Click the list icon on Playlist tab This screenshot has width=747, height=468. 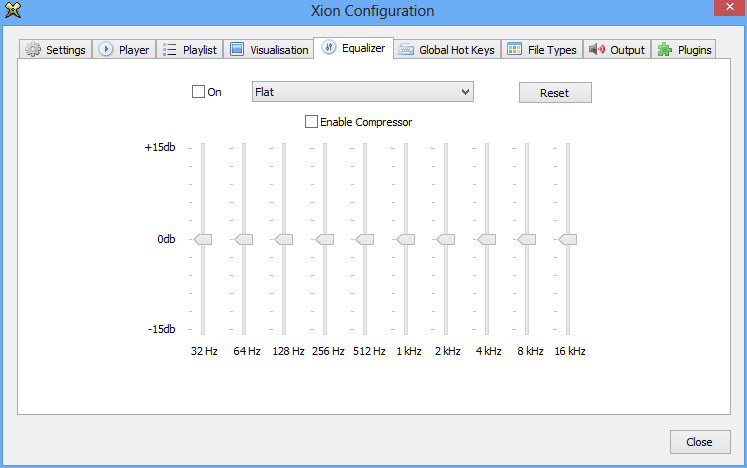click(169, 50)
